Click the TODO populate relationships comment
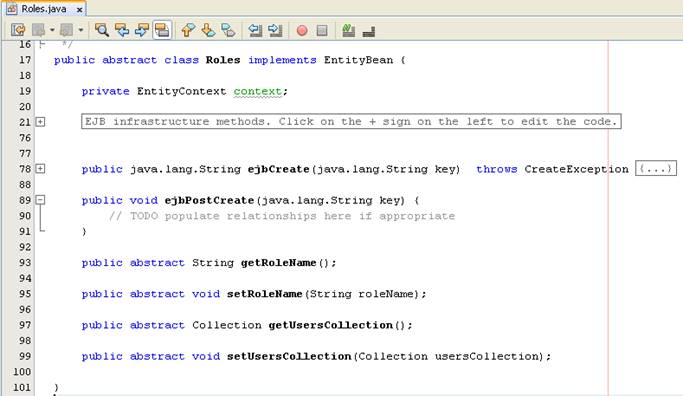 [x=282, y=216]
